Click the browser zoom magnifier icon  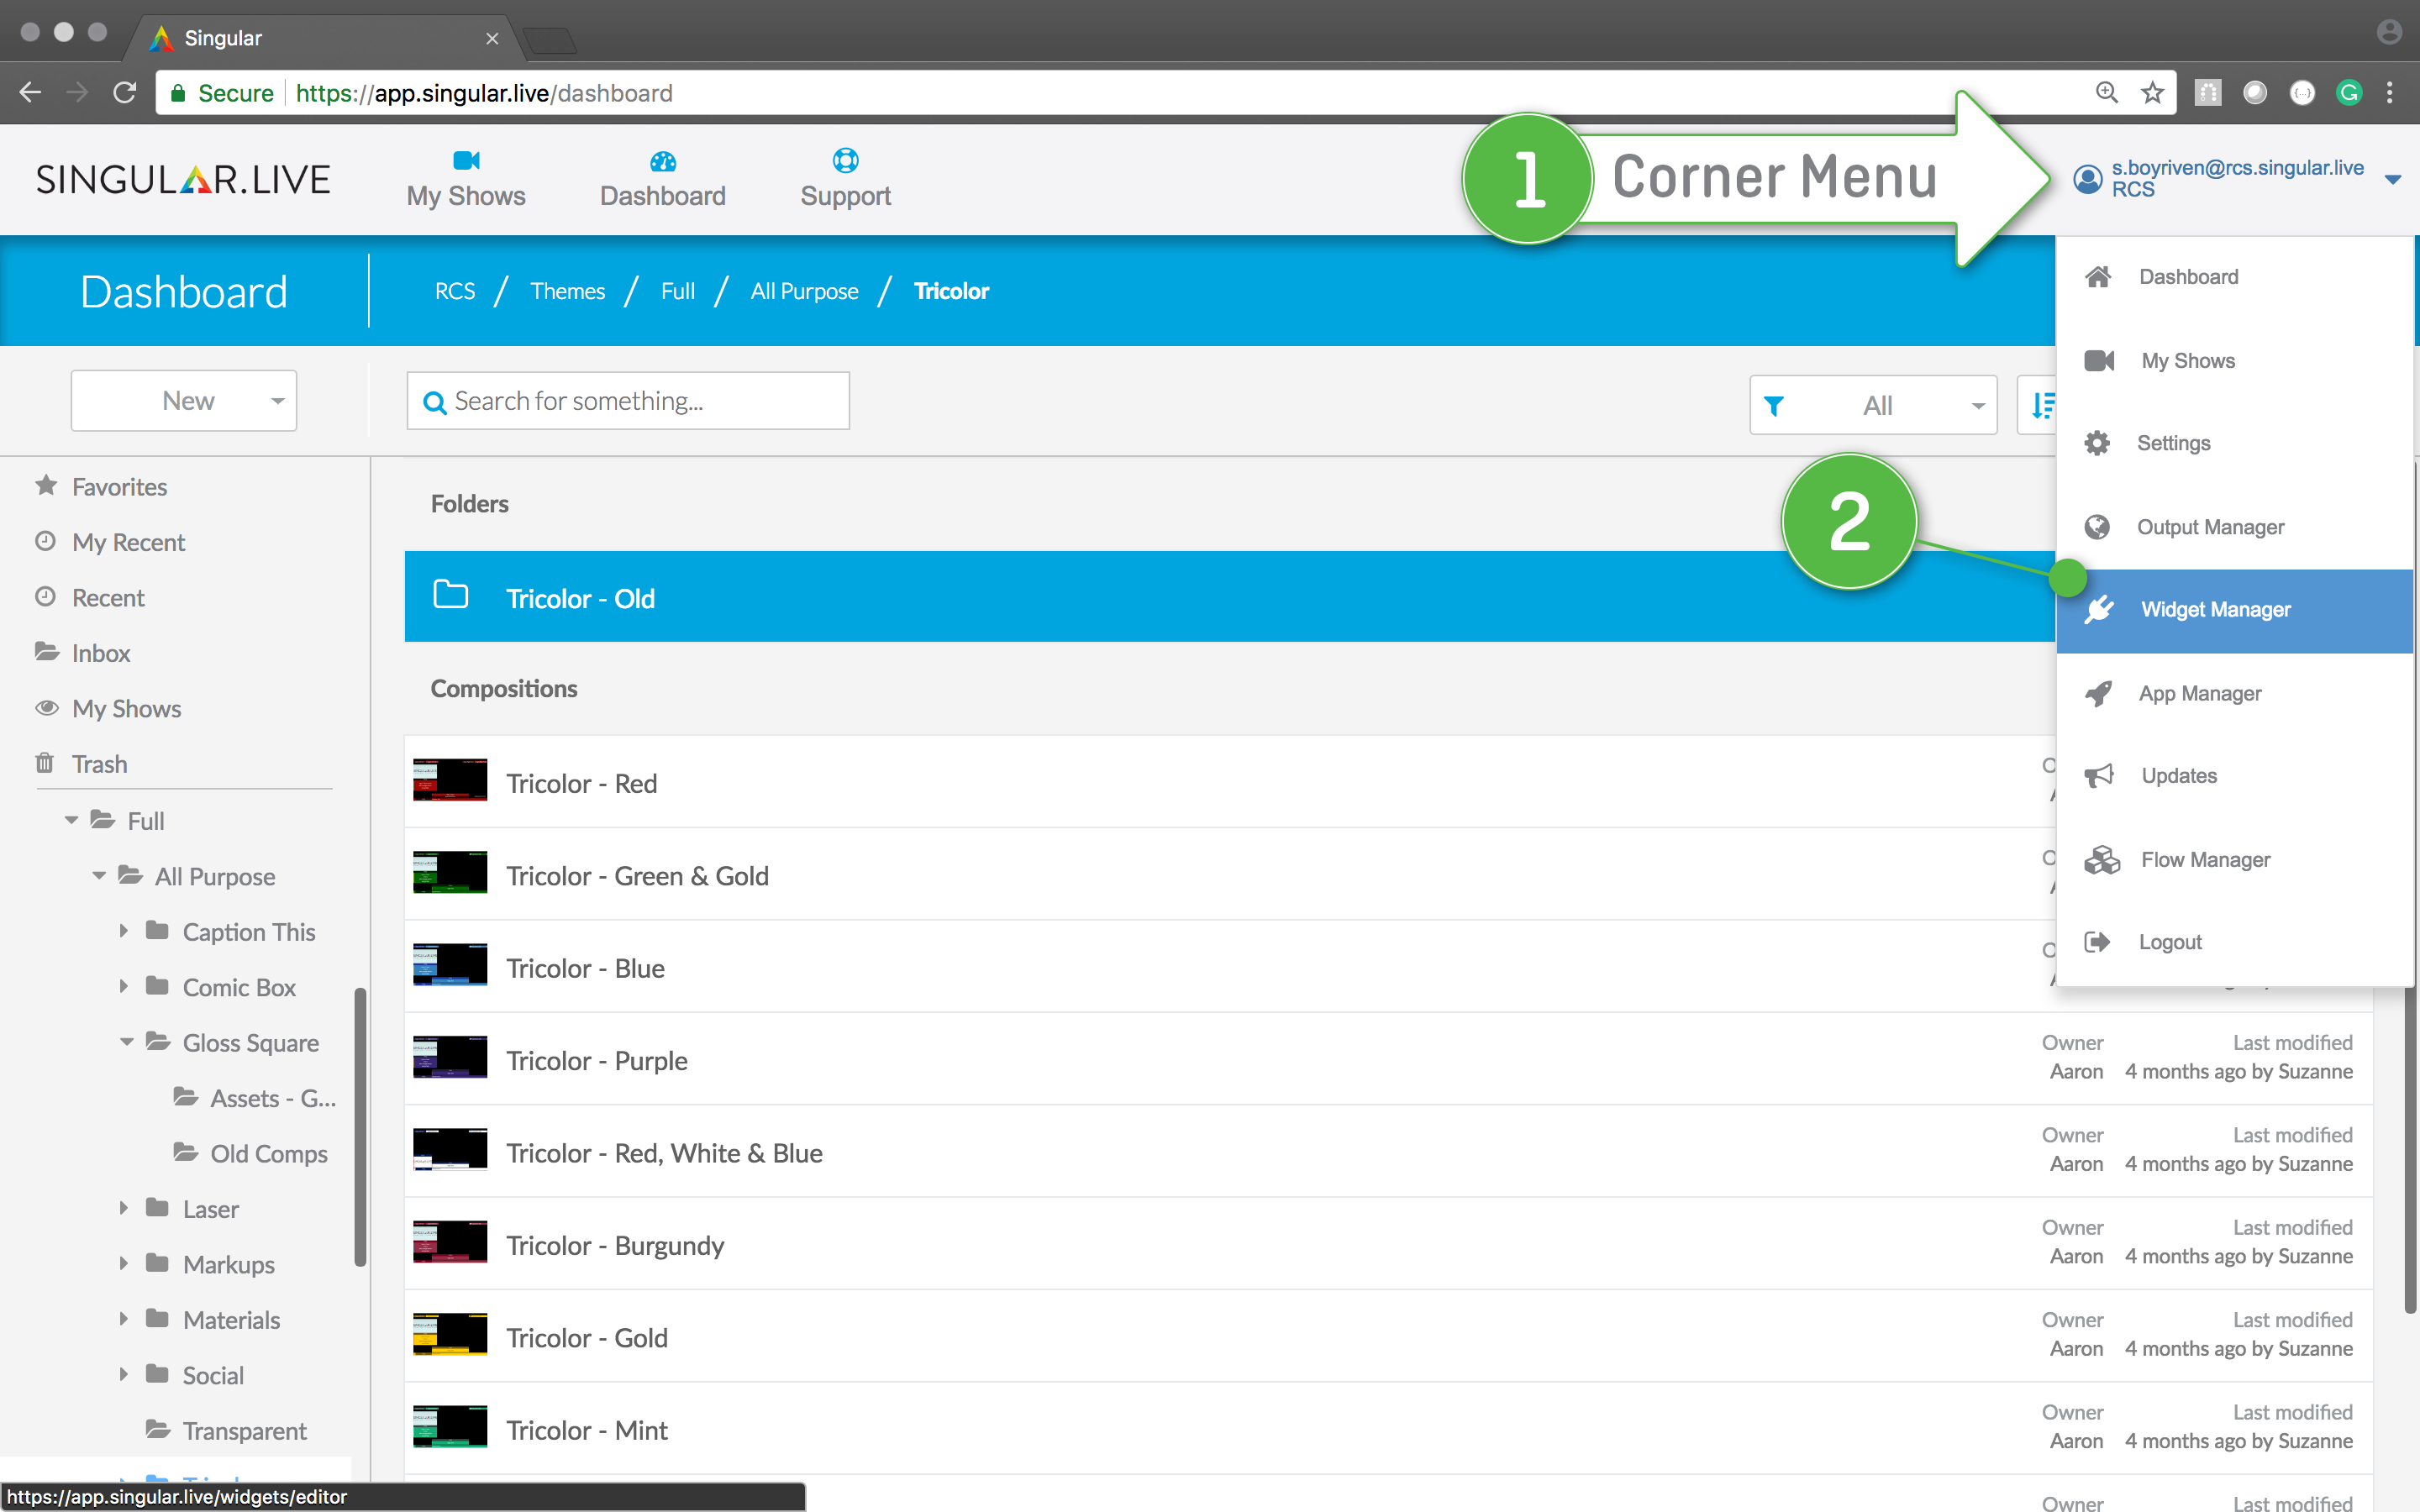pyautogui.click(x=2106, y=93)
